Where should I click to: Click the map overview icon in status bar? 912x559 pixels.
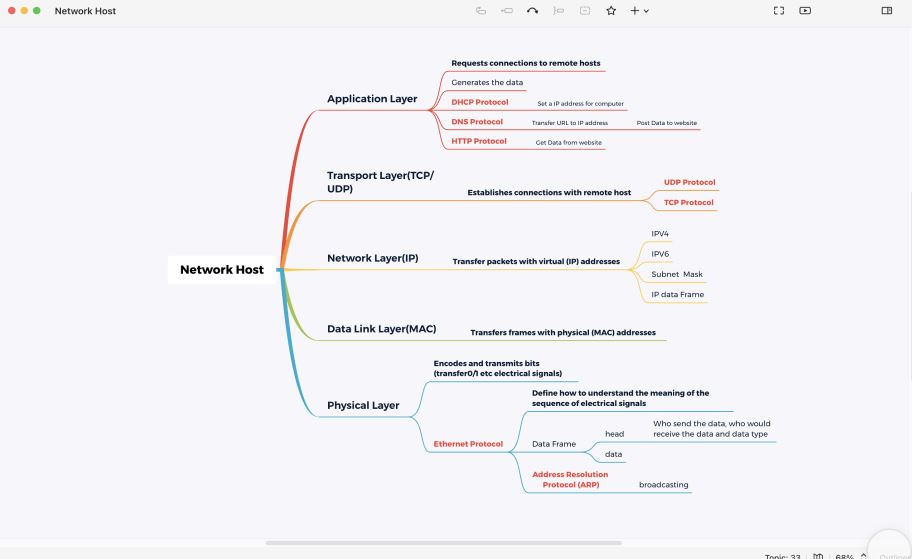pos(818,555)
